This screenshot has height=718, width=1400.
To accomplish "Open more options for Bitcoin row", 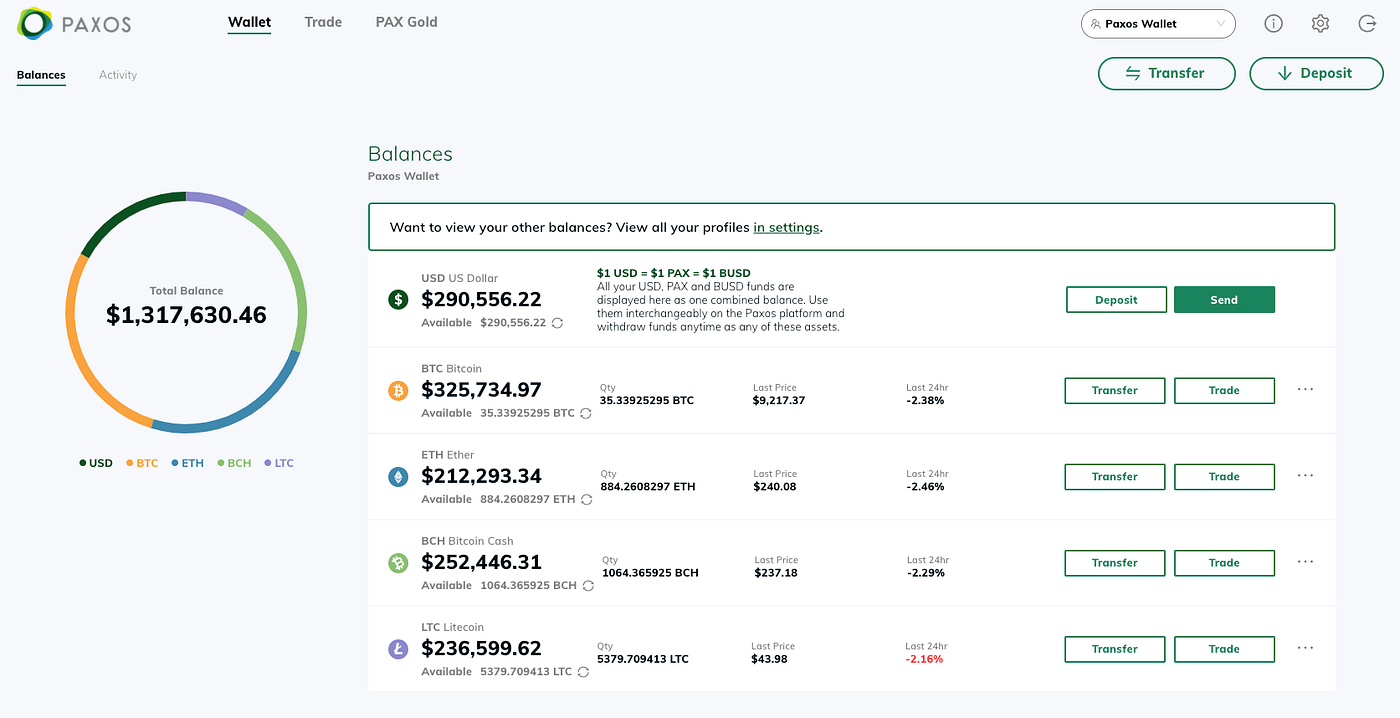I will 1305,390.
